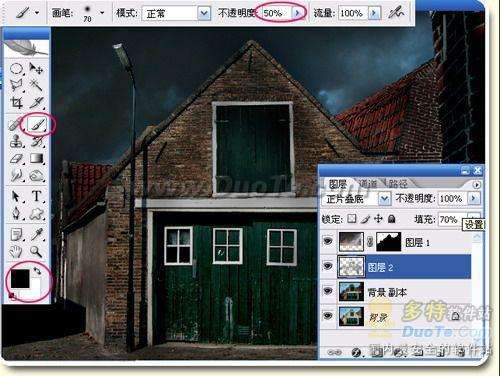The width and height of the screenshot is (500, 376).
Task: Swap foreground and background colors
Action: click(x=37, y=271)
